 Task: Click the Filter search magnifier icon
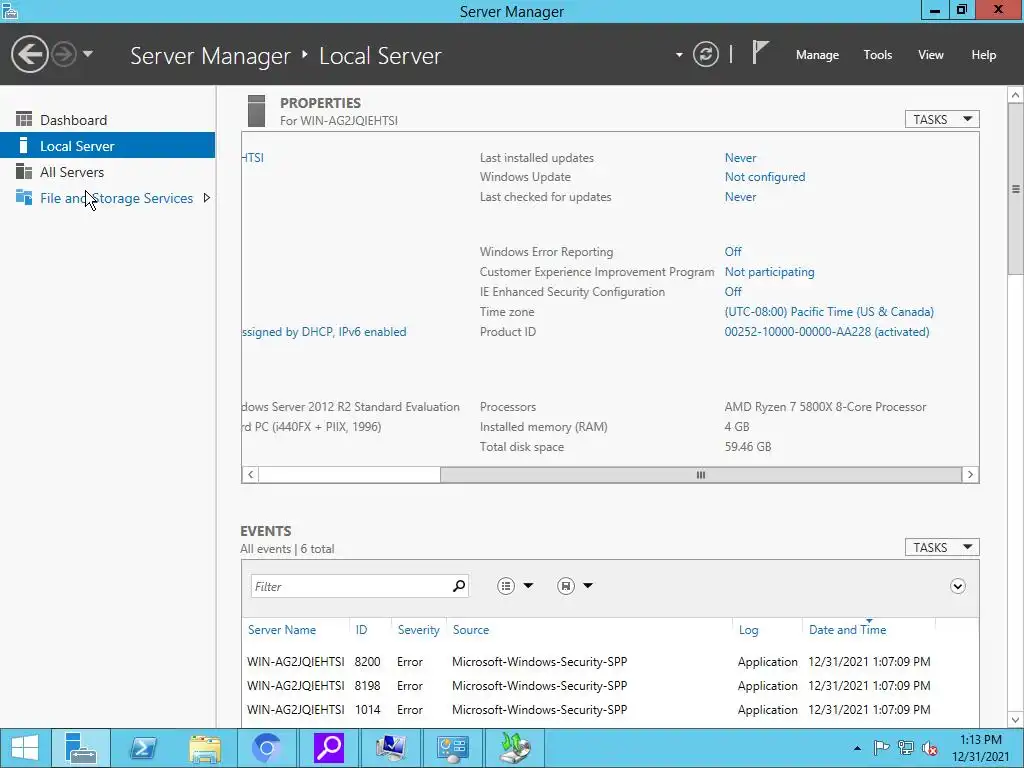coord(459,586)
